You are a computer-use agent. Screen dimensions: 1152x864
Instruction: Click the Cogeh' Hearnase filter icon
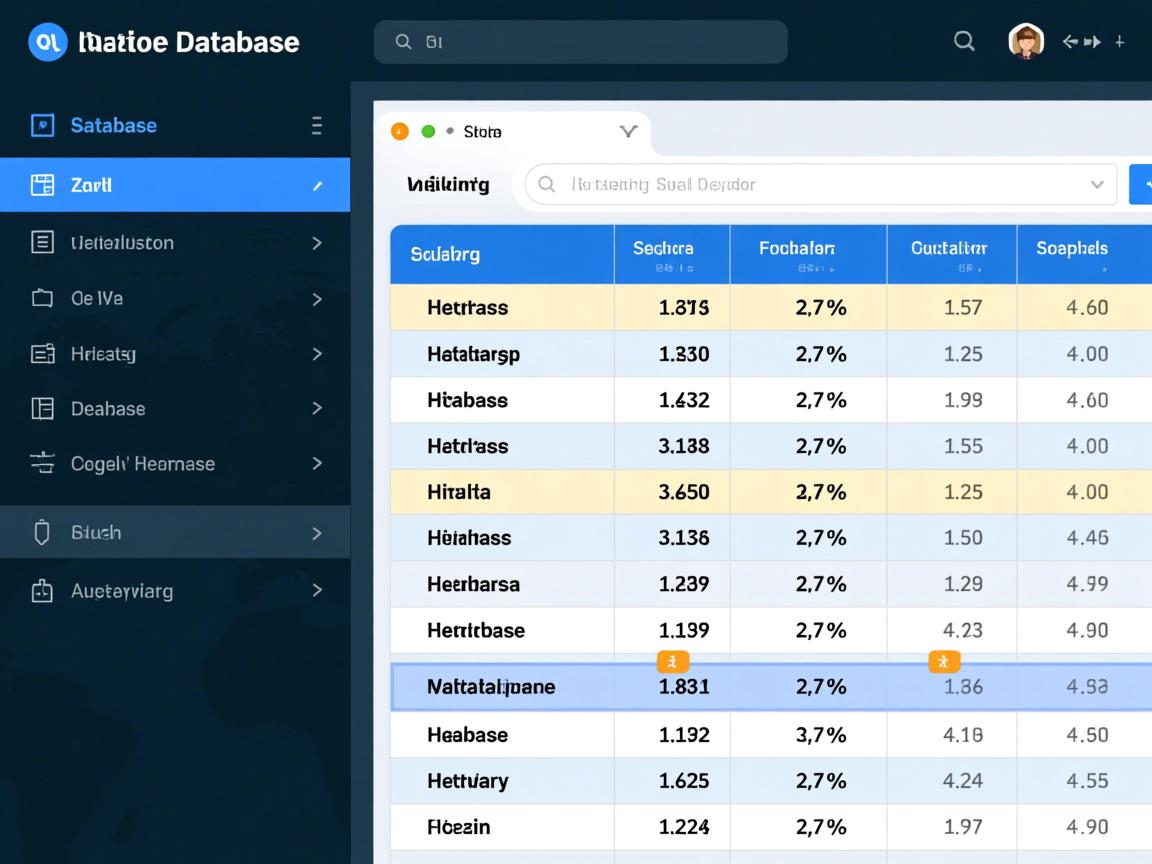pyautogui.click(x=42, y=463)
